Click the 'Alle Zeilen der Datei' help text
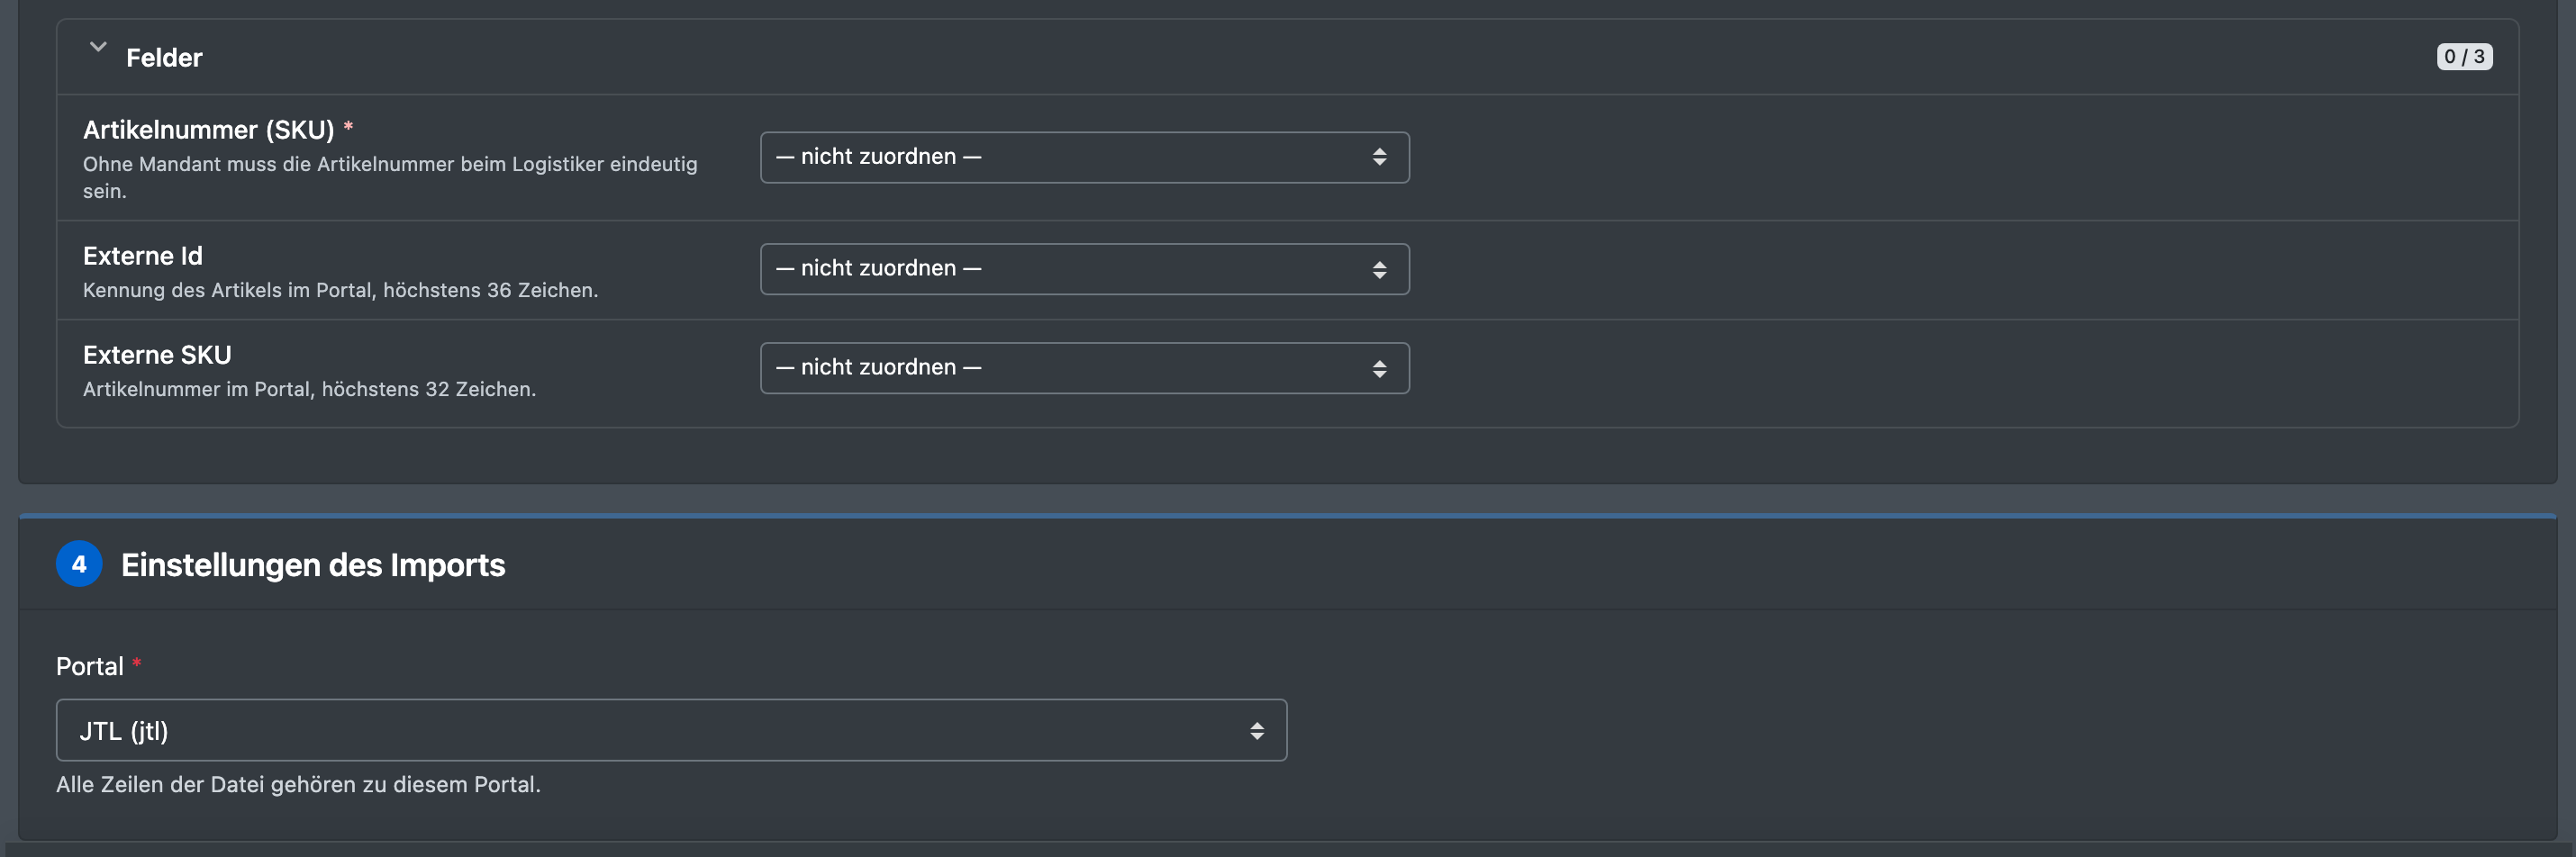The height and width of the screenshot is (857, 2576). (298, 785)
